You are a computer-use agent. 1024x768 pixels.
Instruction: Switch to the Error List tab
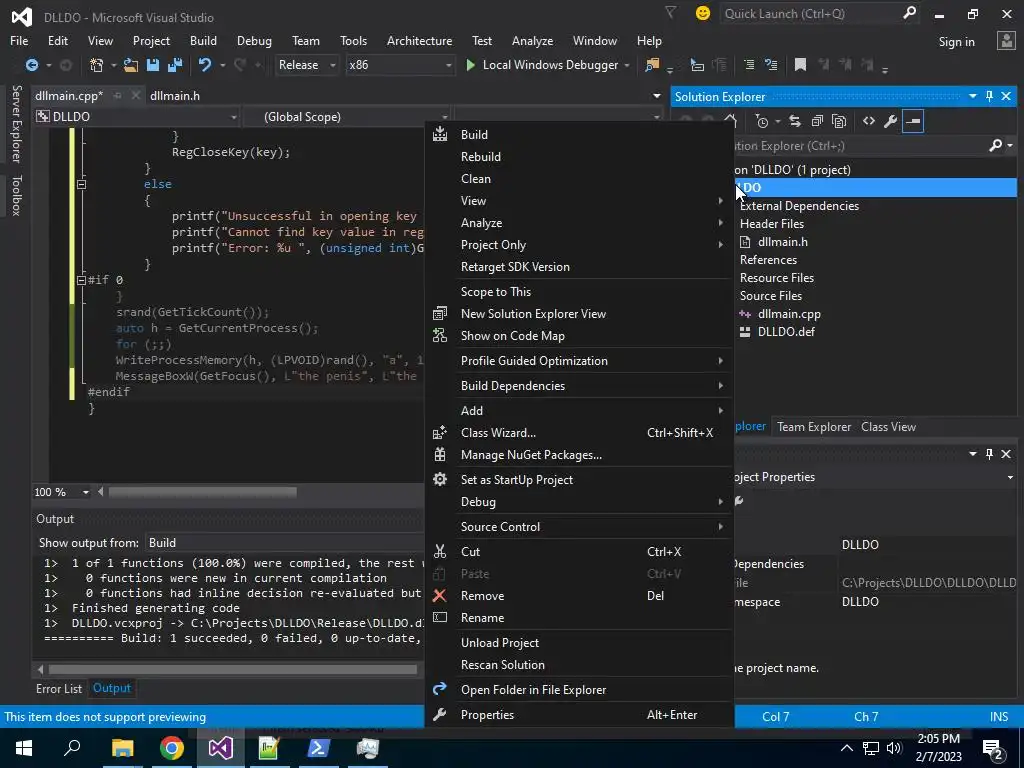pyautogui.click(x=59, y=688)
